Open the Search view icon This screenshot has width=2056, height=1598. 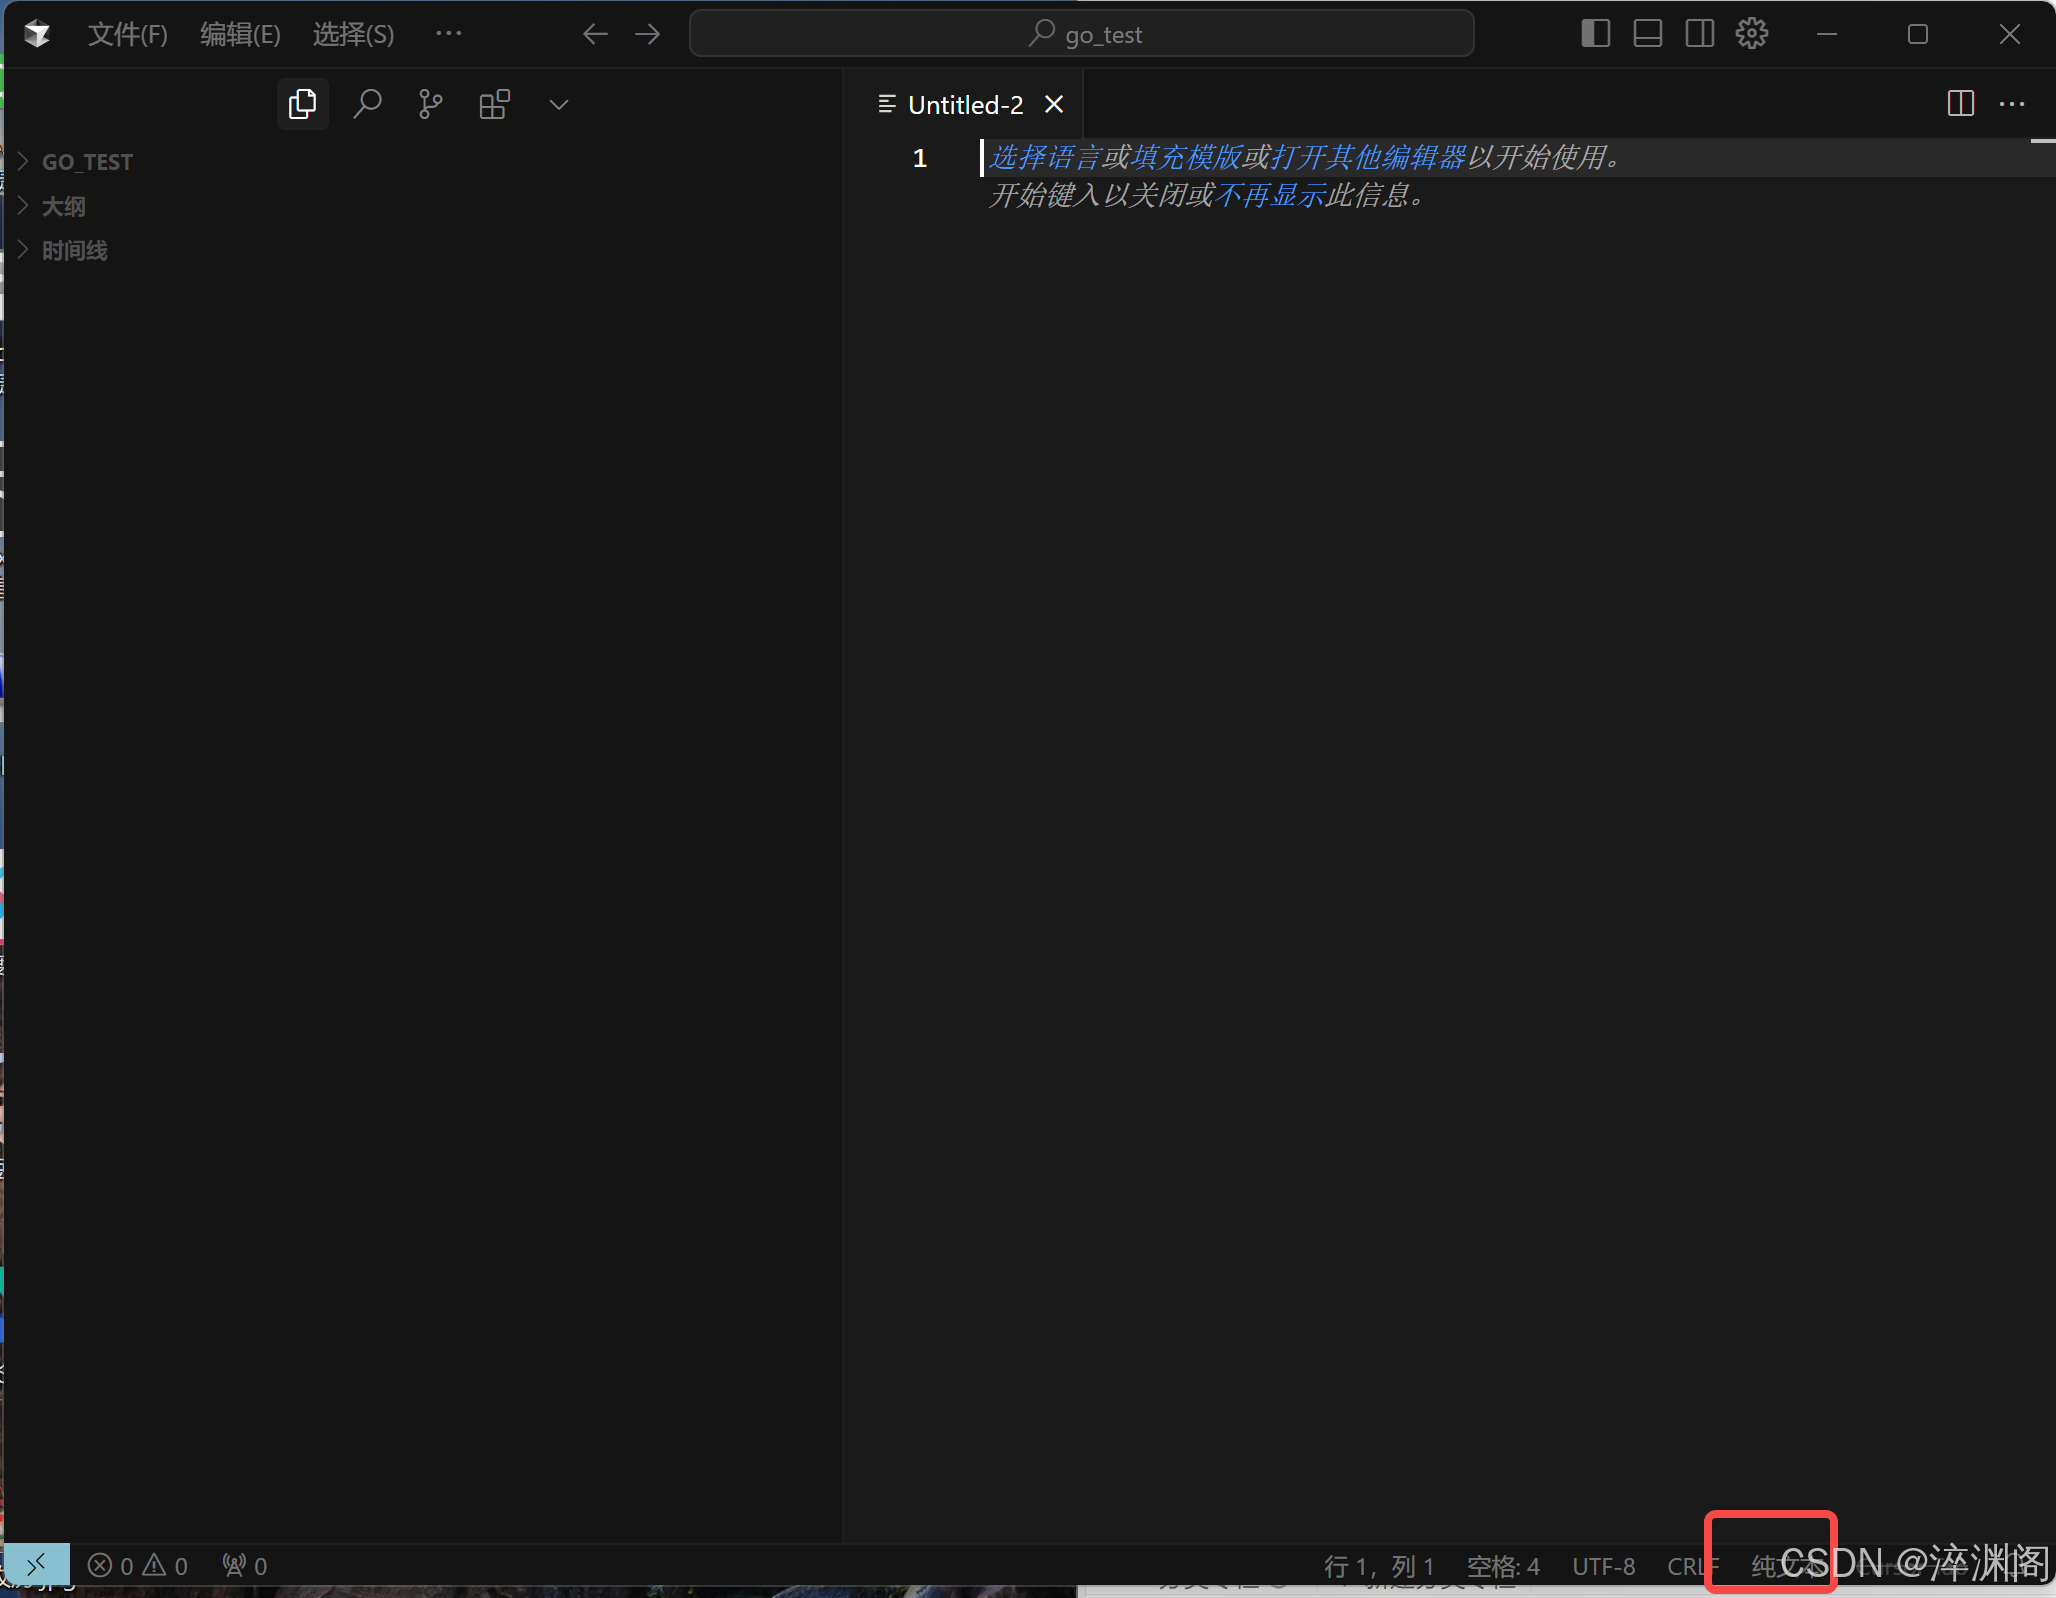click(367, 104)
